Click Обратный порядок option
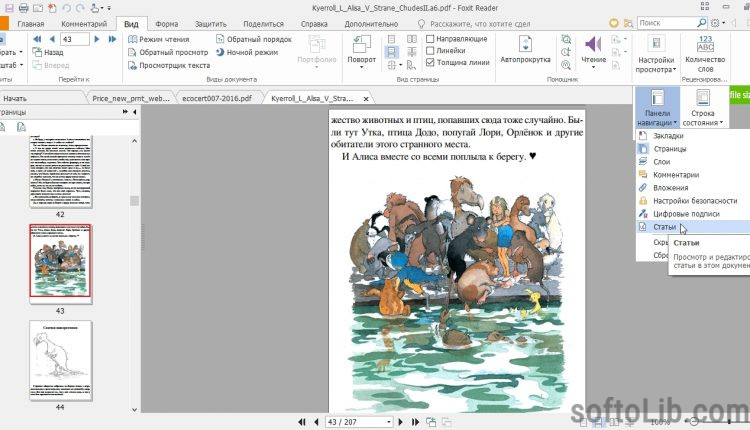Viewport: 750px width, 430px height. (x=254, y=39)
